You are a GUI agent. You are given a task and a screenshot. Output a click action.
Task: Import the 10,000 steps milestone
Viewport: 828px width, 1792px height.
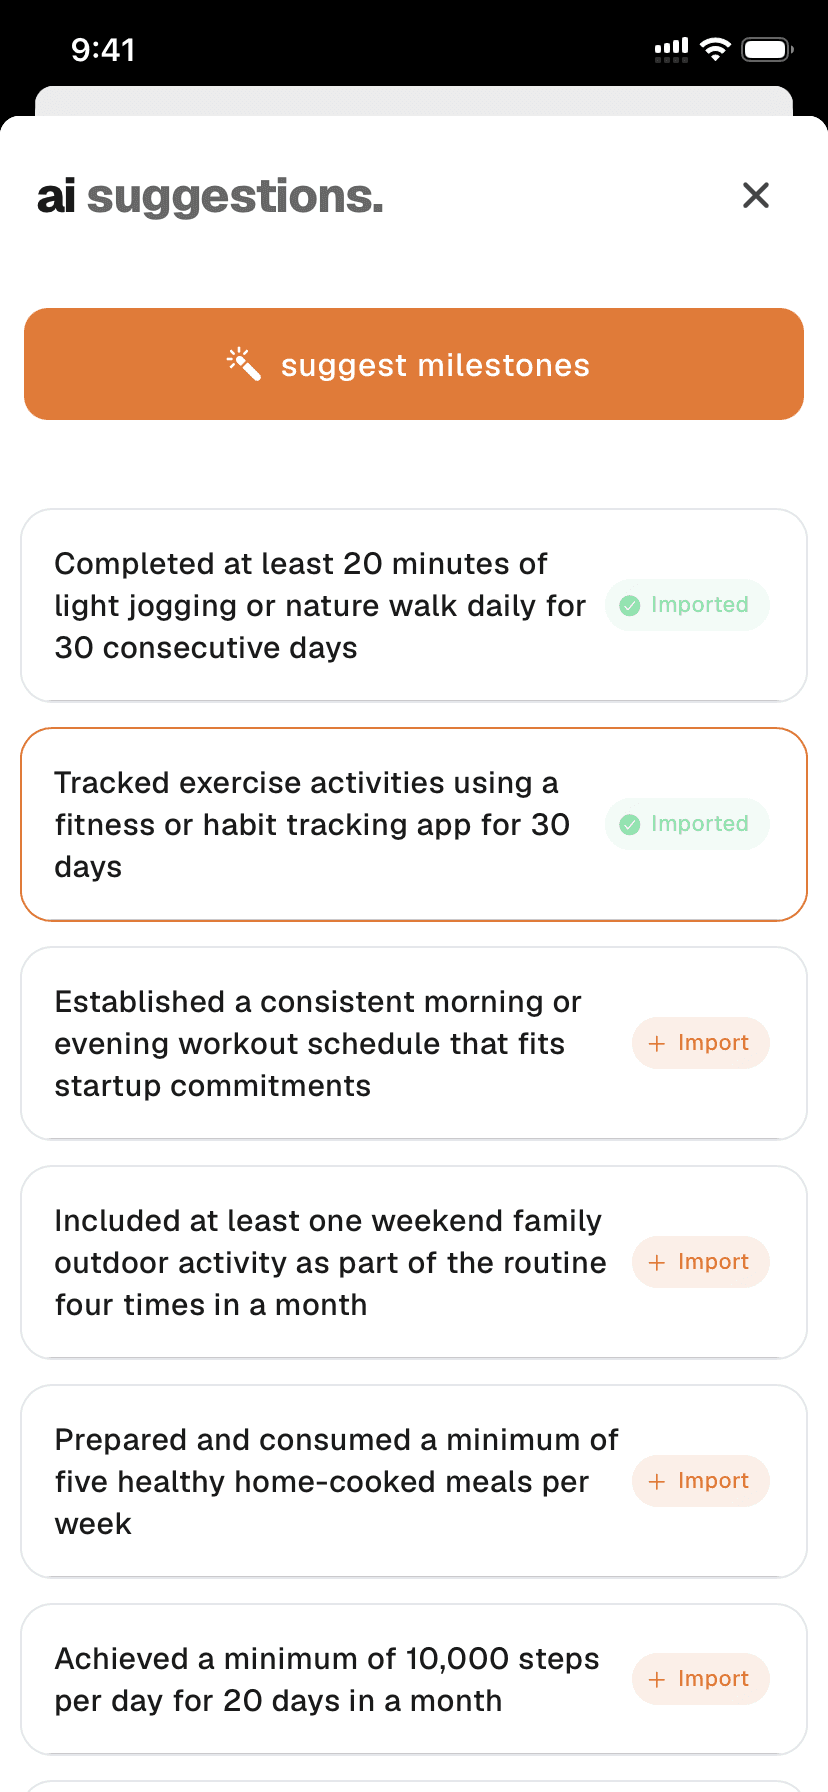tap(700, 1679)
